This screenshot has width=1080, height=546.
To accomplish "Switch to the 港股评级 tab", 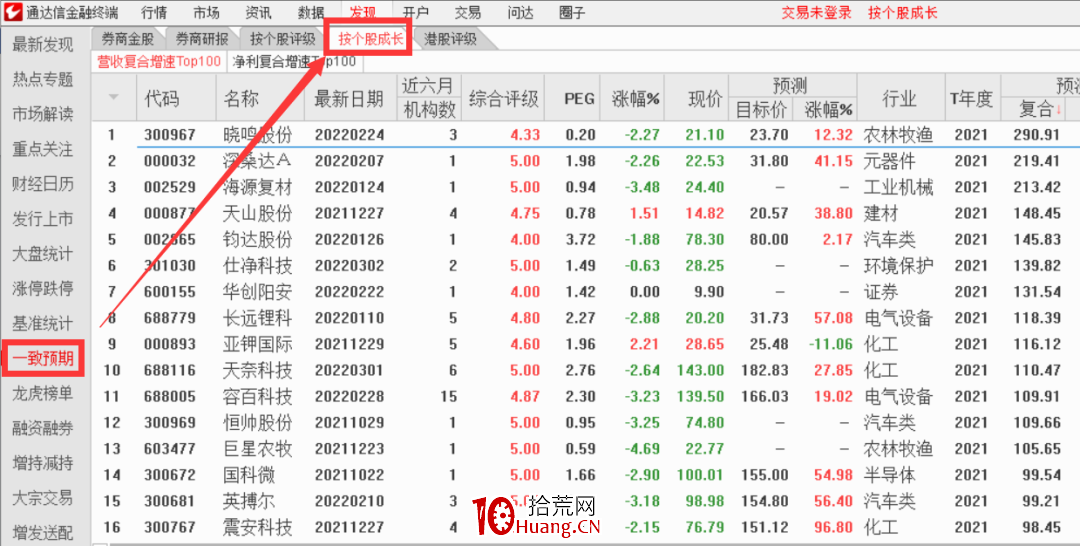I will point(450,39).
